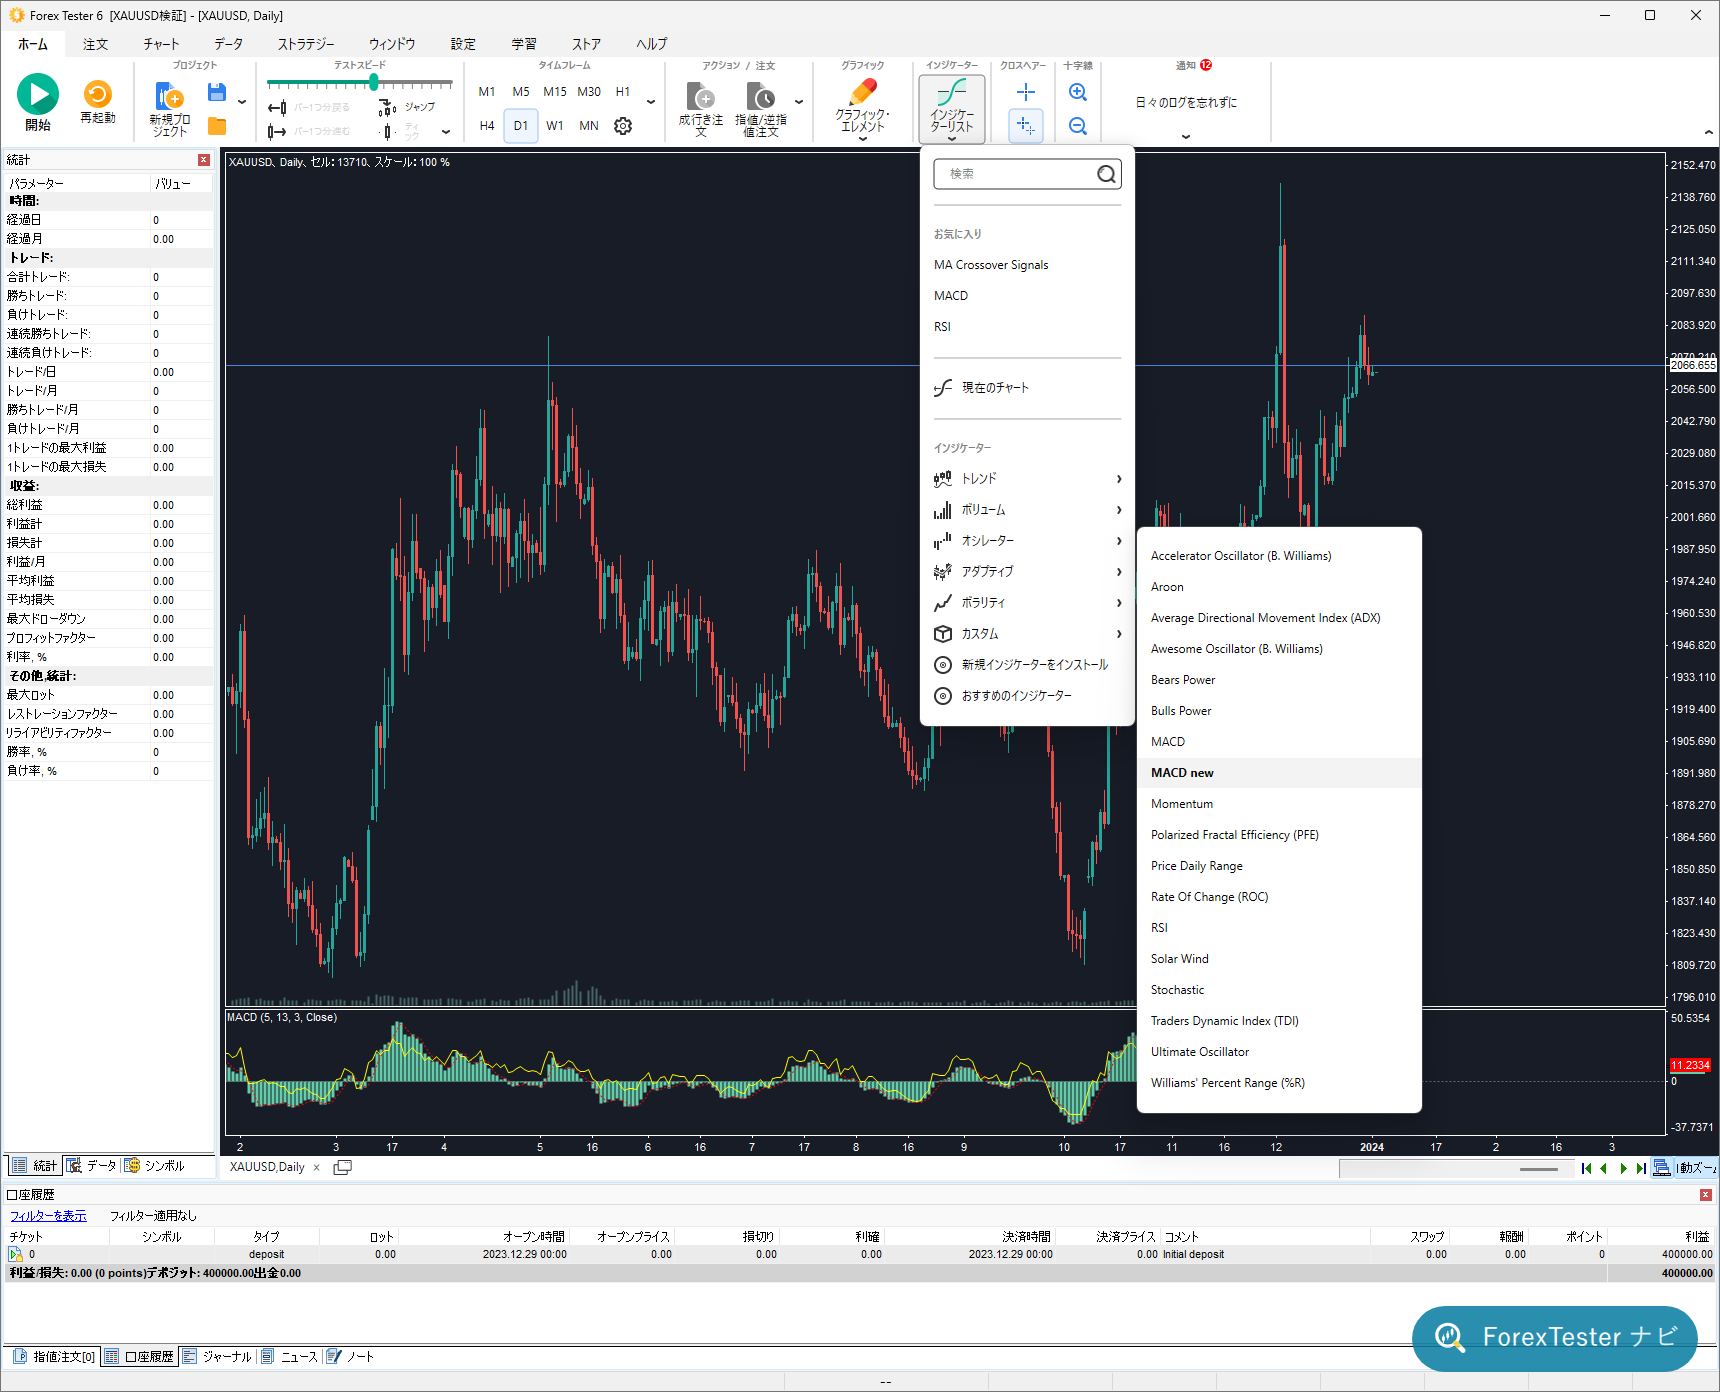
Task: Open the グラフィック・エレメント pencil tool
Action: pyautogui.click(x=862, y=93)
